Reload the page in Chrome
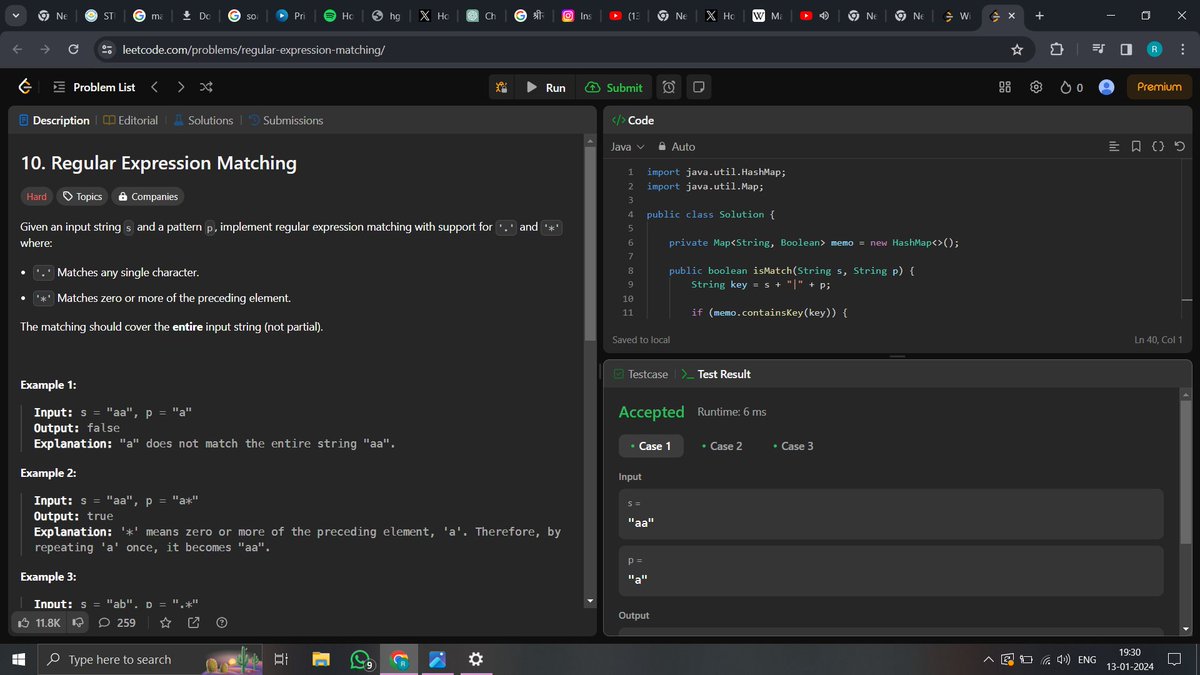1200x675 pixels. coord(73,50)
